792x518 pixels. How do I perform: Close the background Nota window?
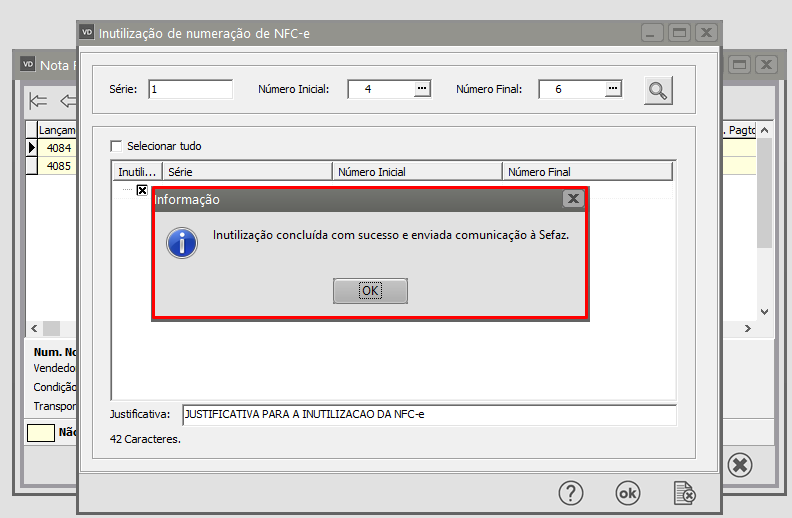[x=767, y=65]
